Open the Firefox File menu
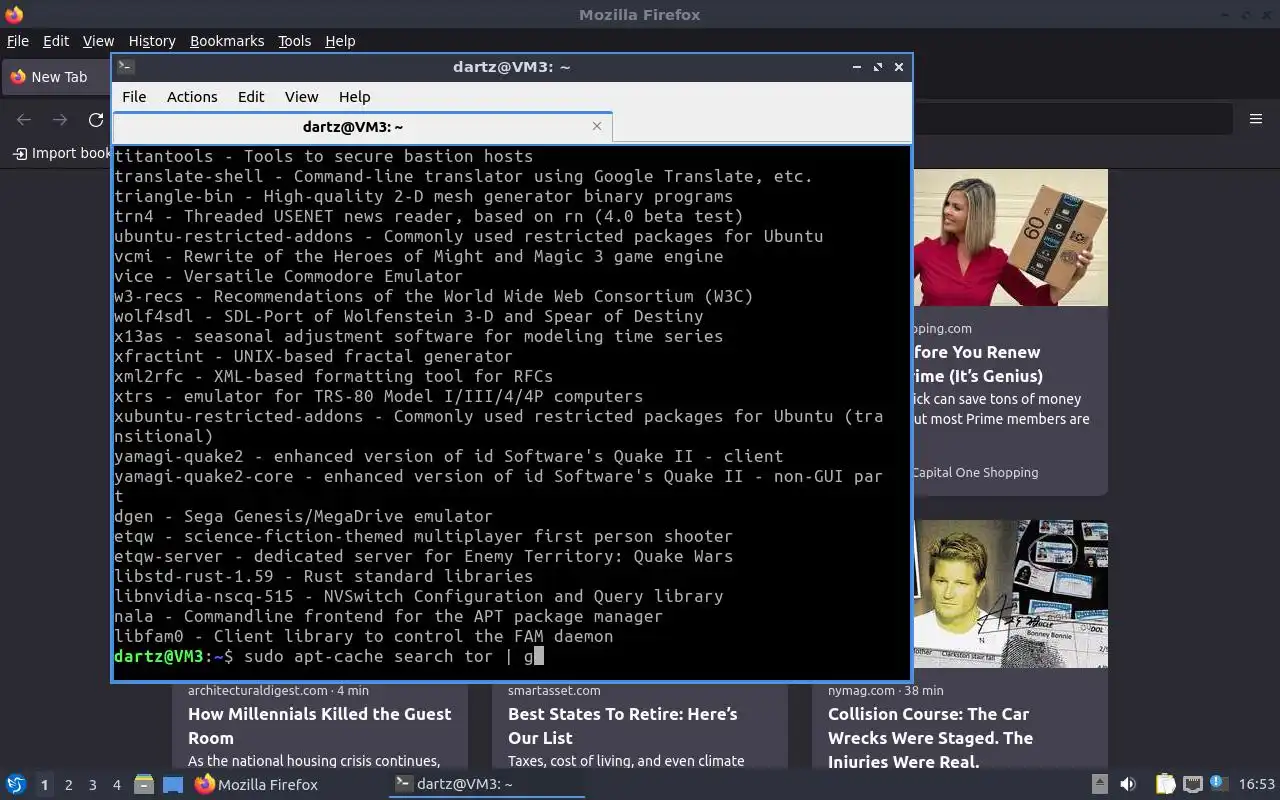This screenshot has height=800, width=1280. [x=18, y=41]
